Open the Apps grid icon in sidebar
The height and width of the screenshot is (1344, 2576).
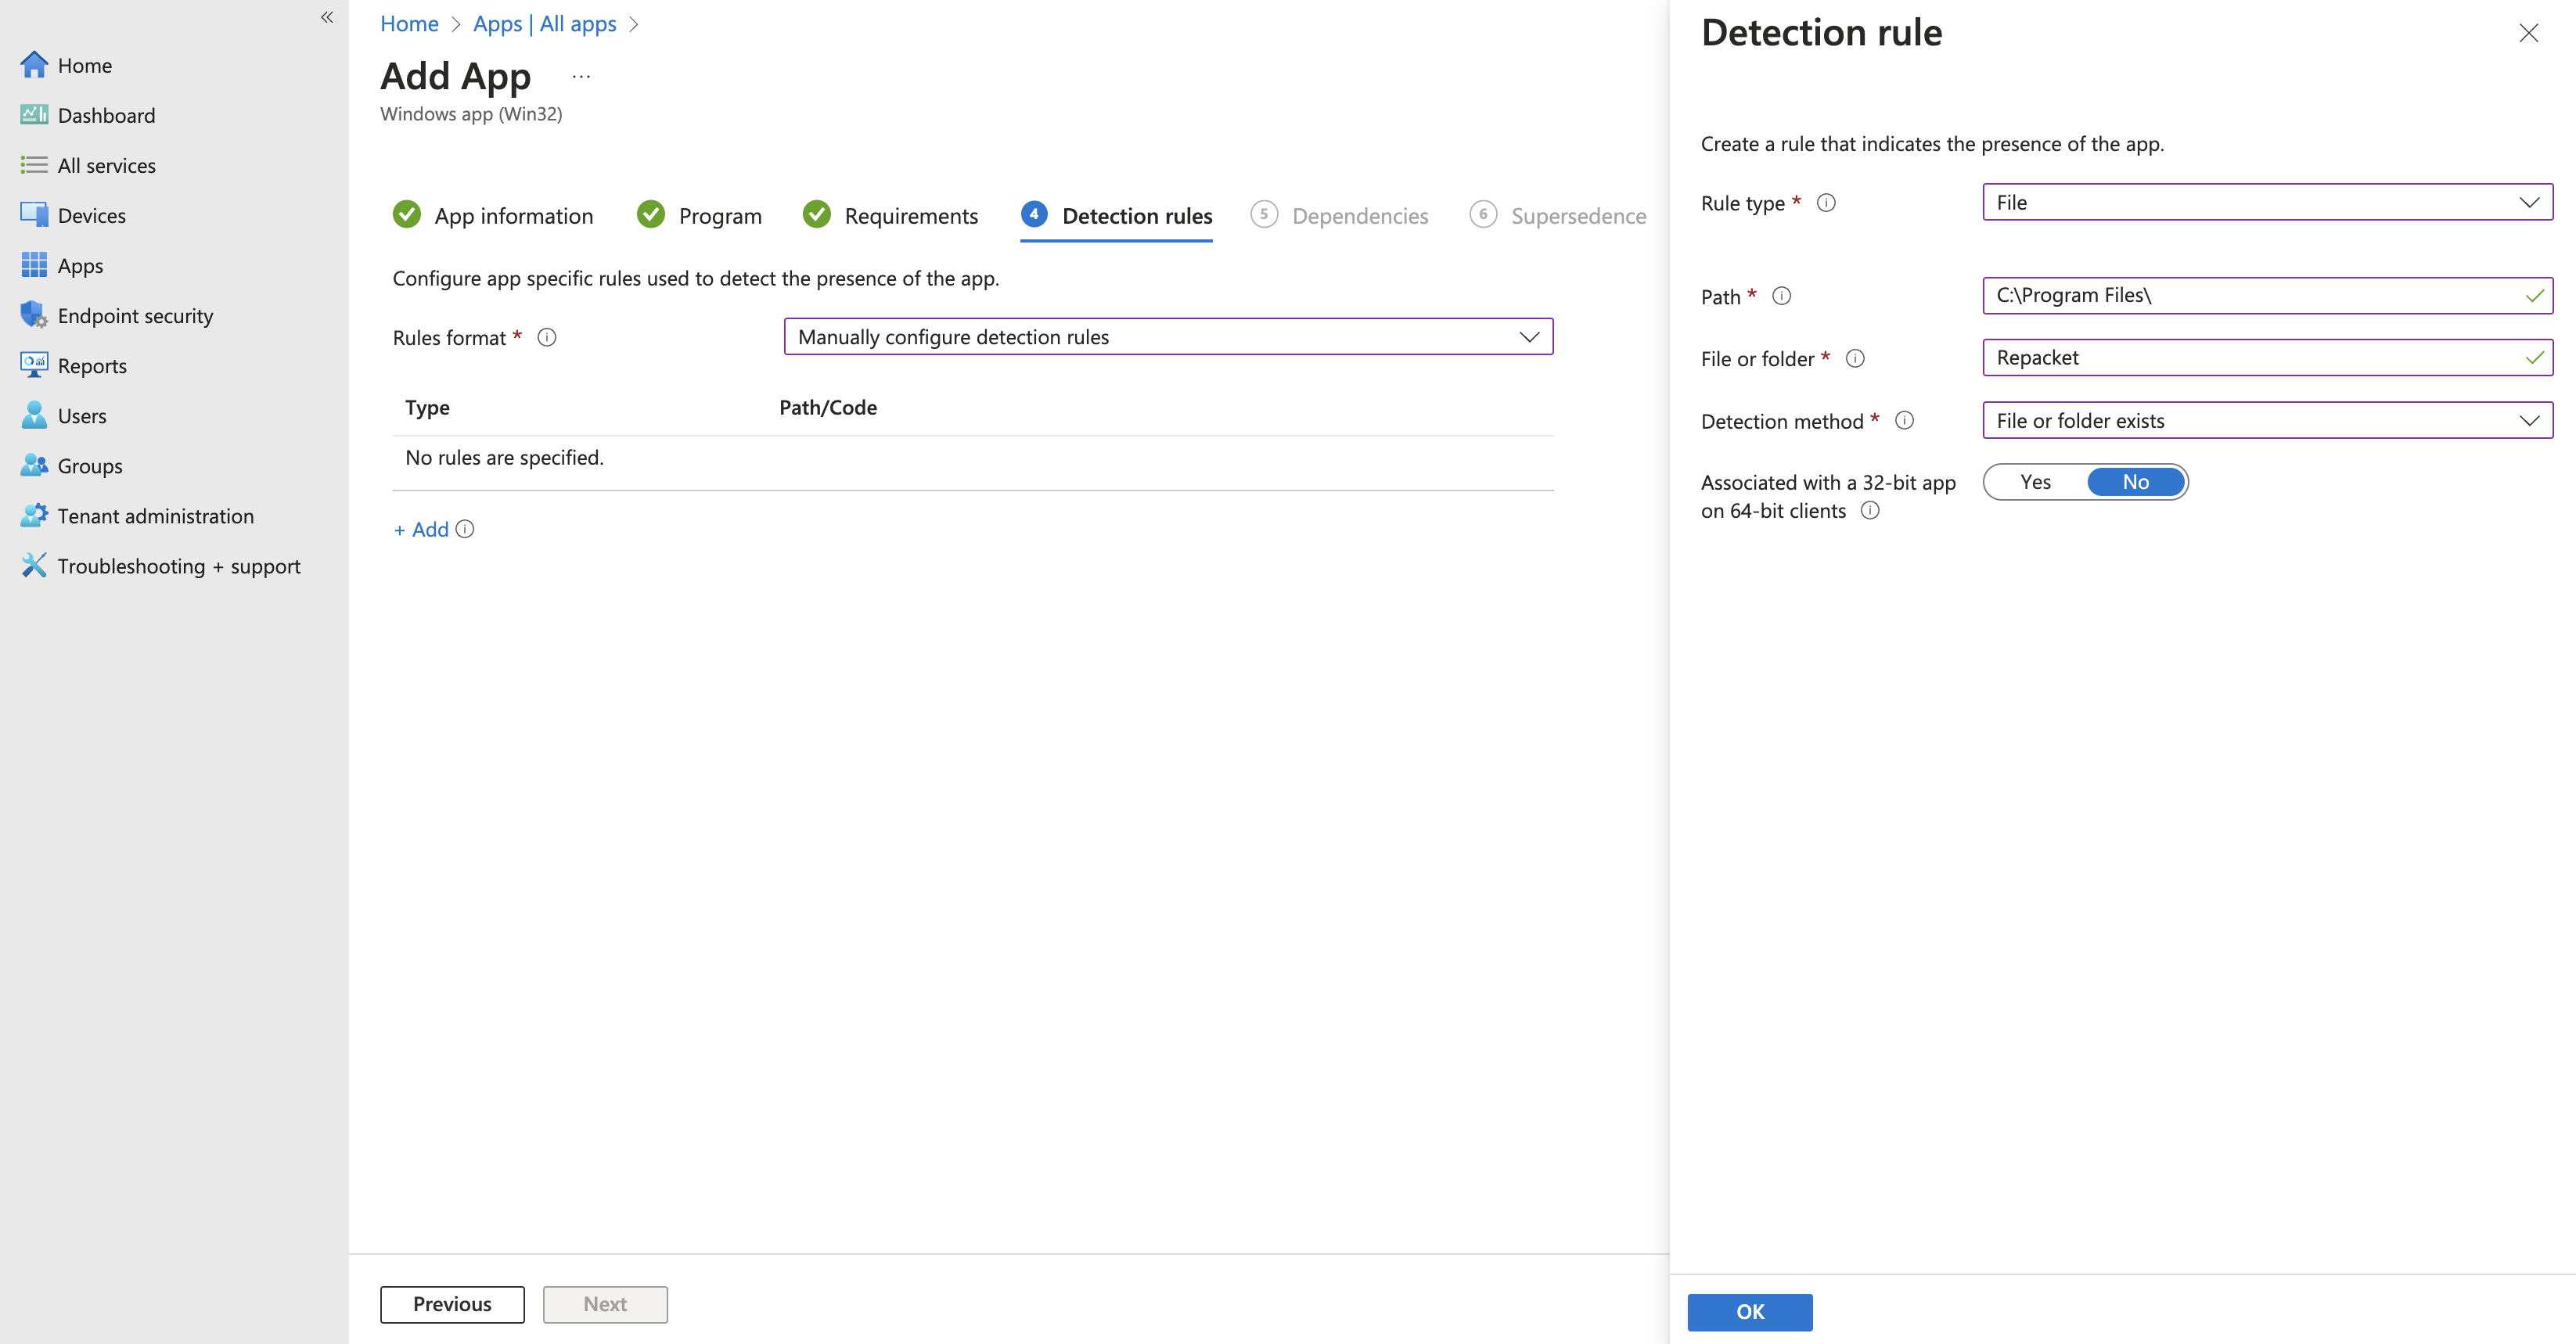[34, 265]
